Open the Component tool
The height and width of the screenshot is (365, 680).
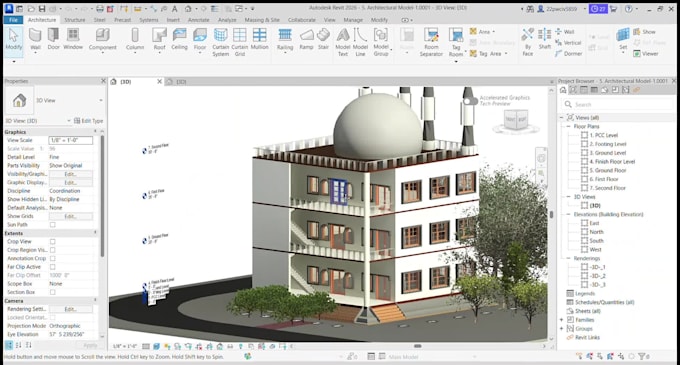click(103, 40)
